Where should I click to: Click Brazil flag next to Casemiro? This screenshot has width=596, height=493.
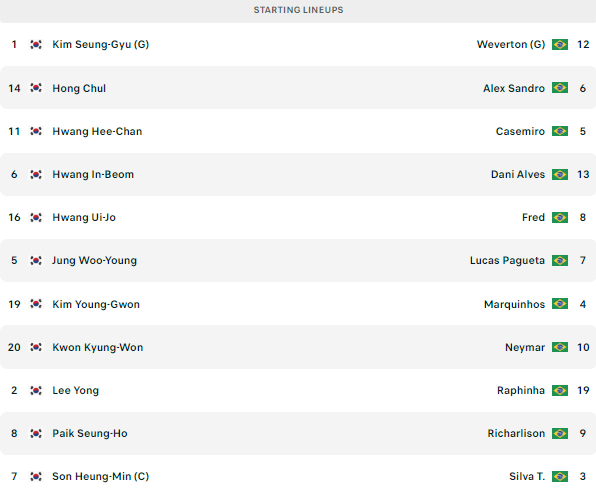pyautogui.click(x=560, y=131)
